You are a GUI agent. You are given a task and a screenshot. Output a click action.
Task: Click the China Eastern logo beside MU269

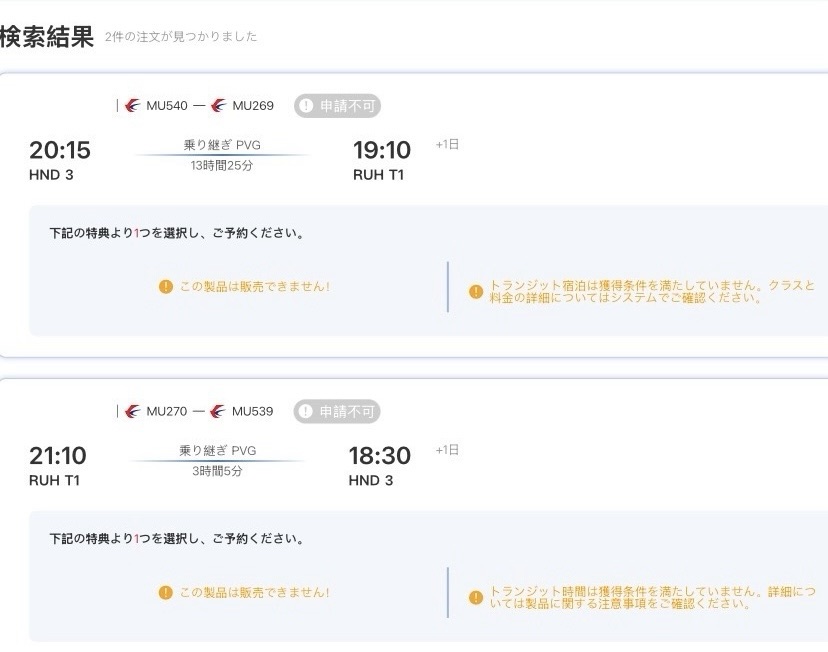pyautogui.click(x=219, y=106)
